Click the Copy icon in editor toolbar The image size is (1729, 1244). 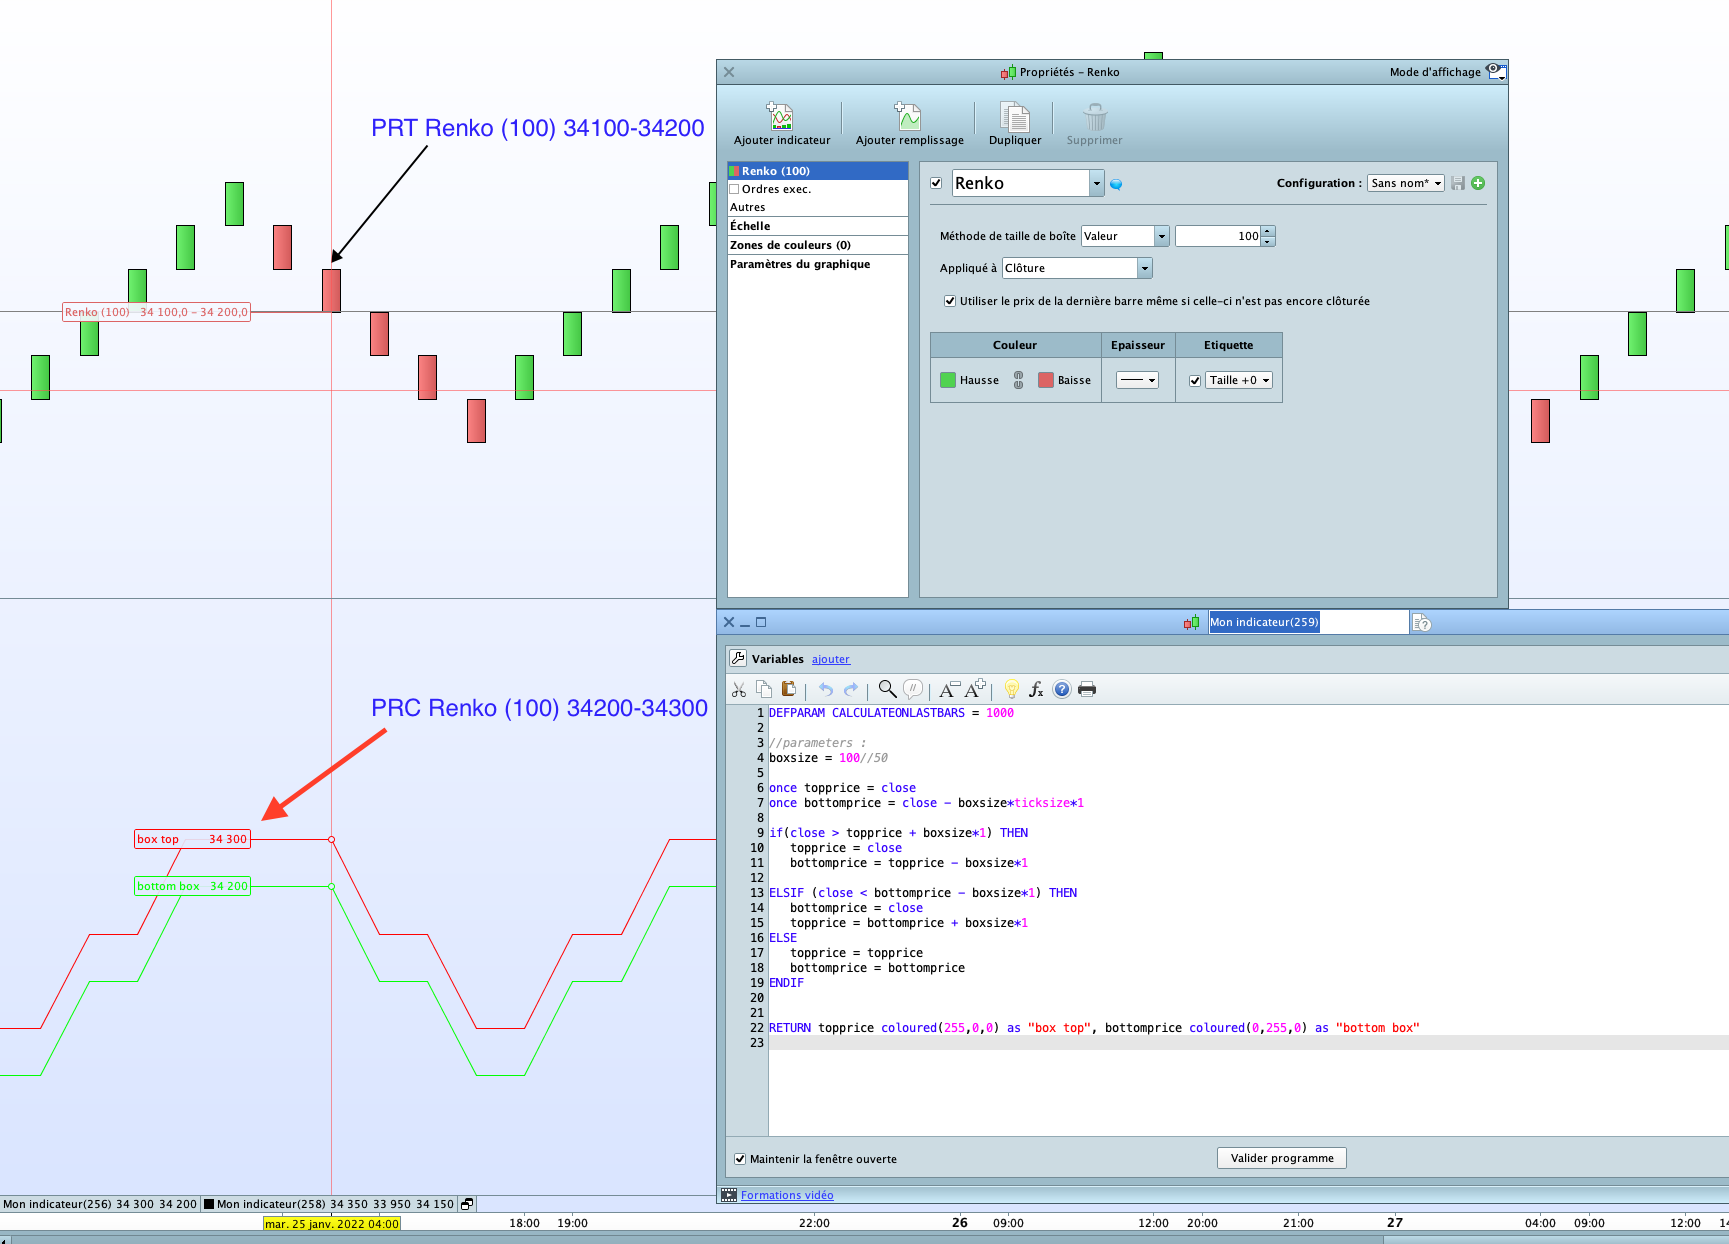pyautogui.click(x=764, y=689)
